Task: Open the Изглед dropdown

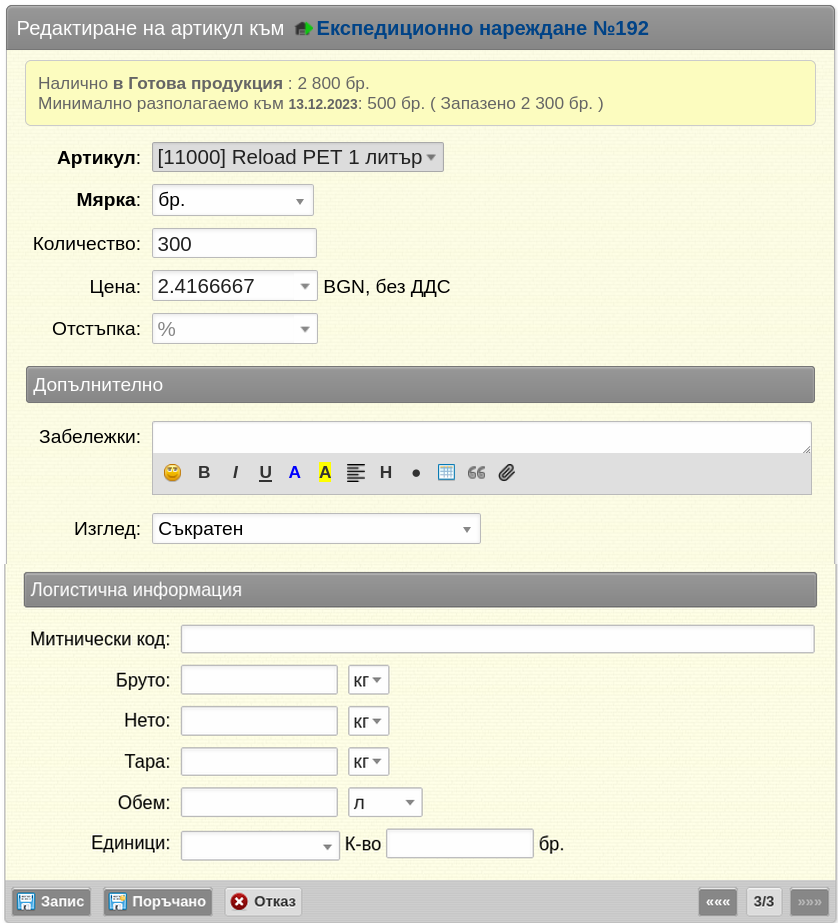Action: tap(316, 529)
